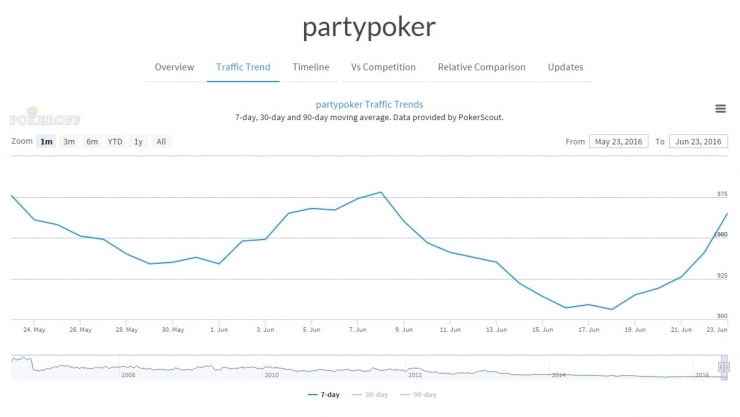The width and height of the screenshot is (740, 417).
Task: Set zoom range to 6m
Action: (92, 142)
